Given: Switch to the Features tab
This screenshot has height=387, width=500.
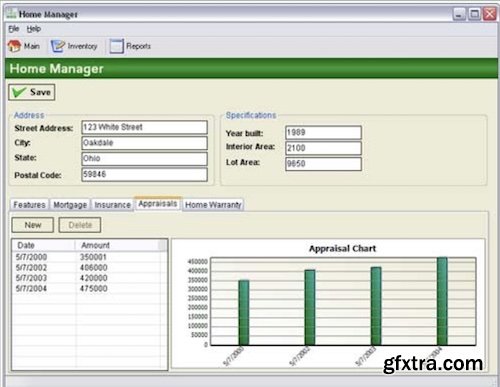Looking at the screenshot, I should pyautogui.click(x=29, y=204).
